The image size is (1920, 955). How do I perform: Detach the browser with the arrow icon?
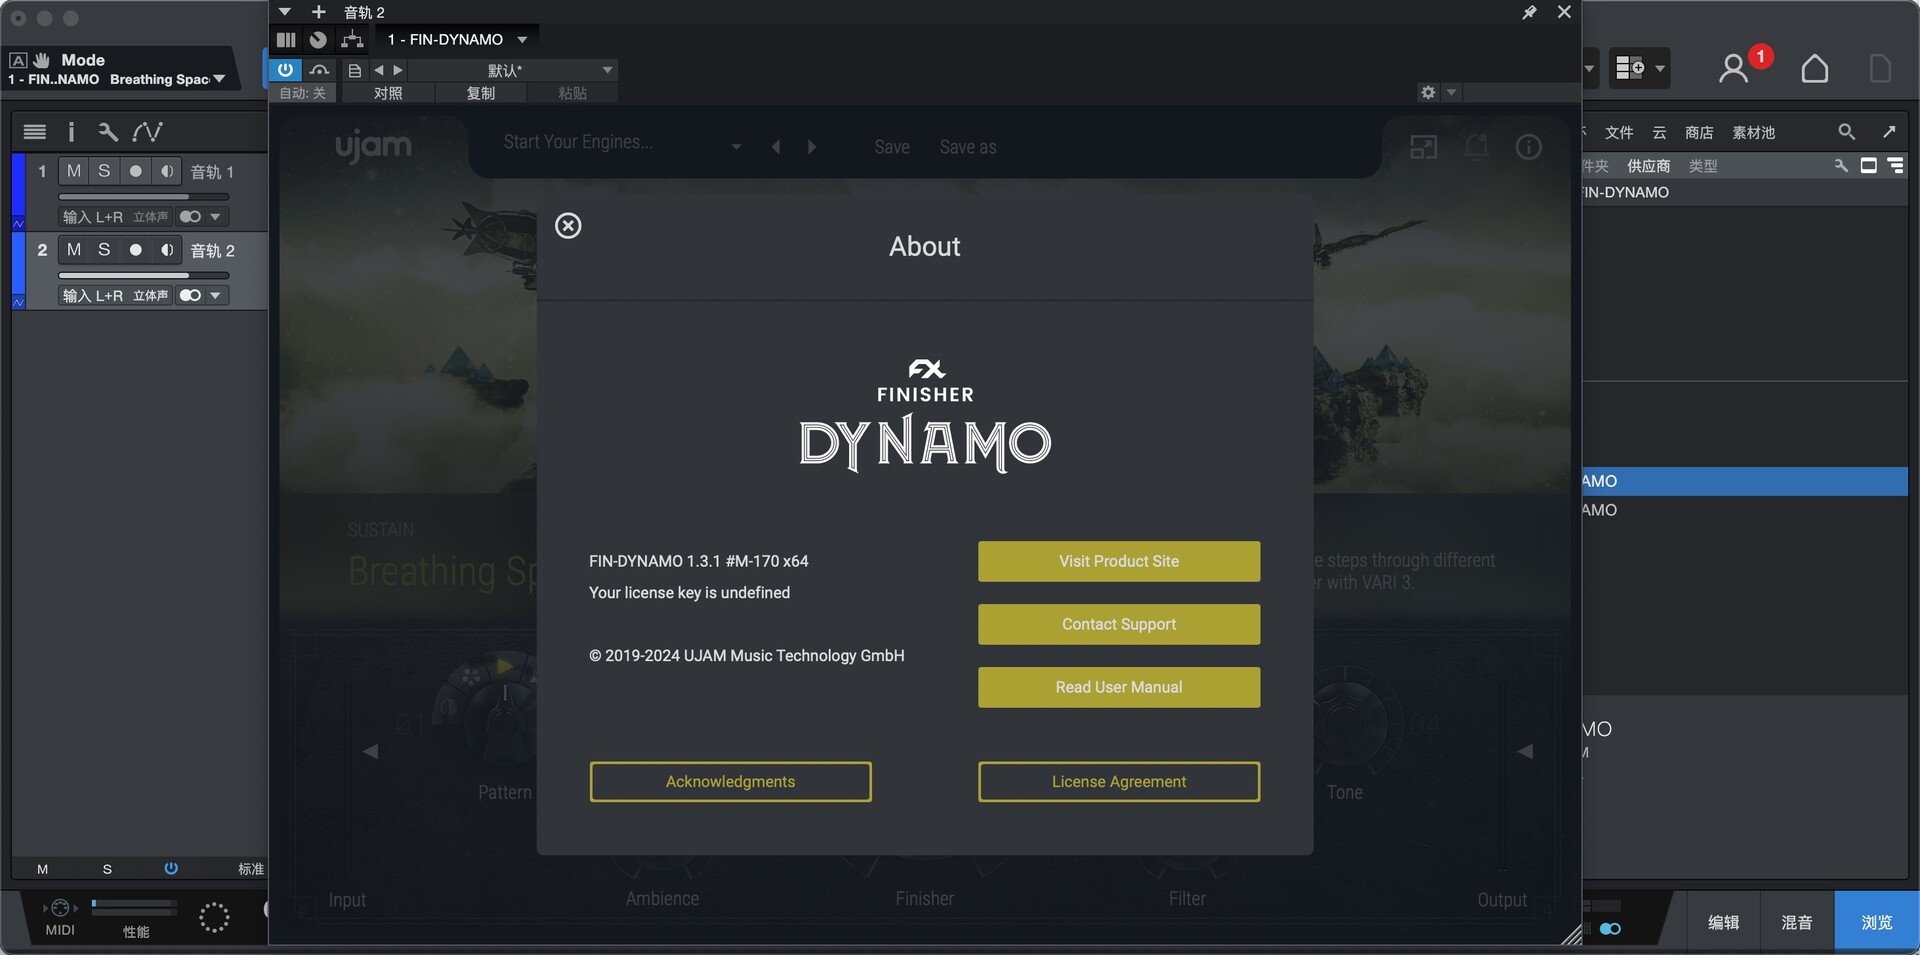coord(1889,132)
